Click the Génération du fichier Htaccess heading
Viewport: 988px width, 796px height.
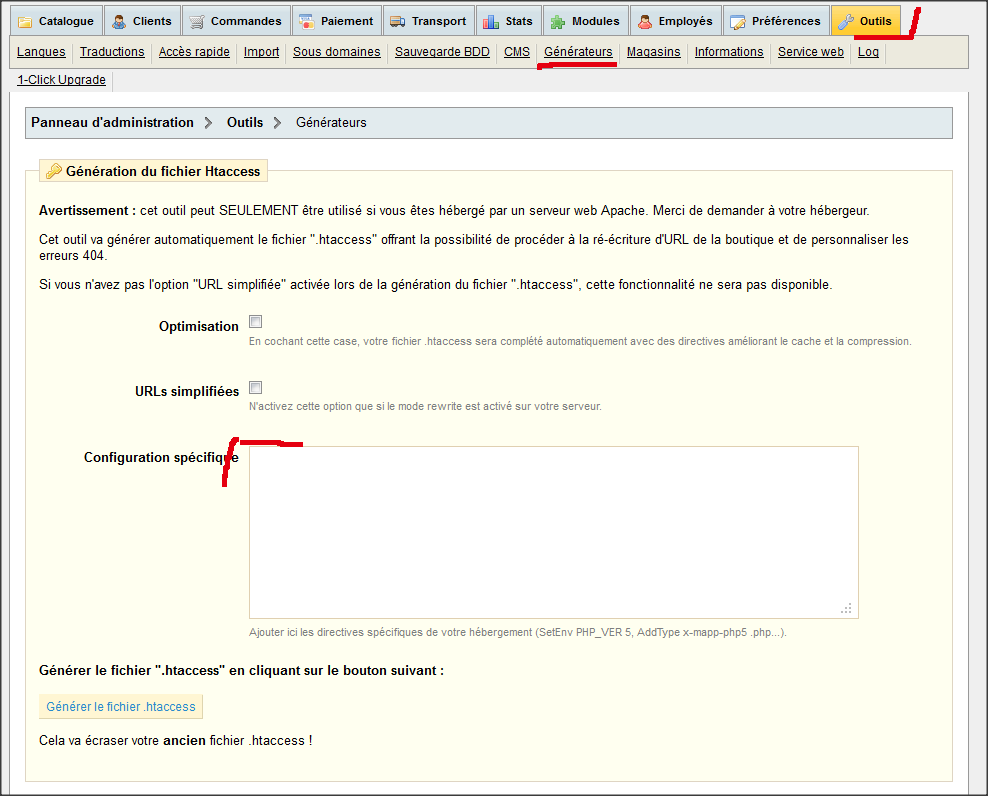coord(163,171)
